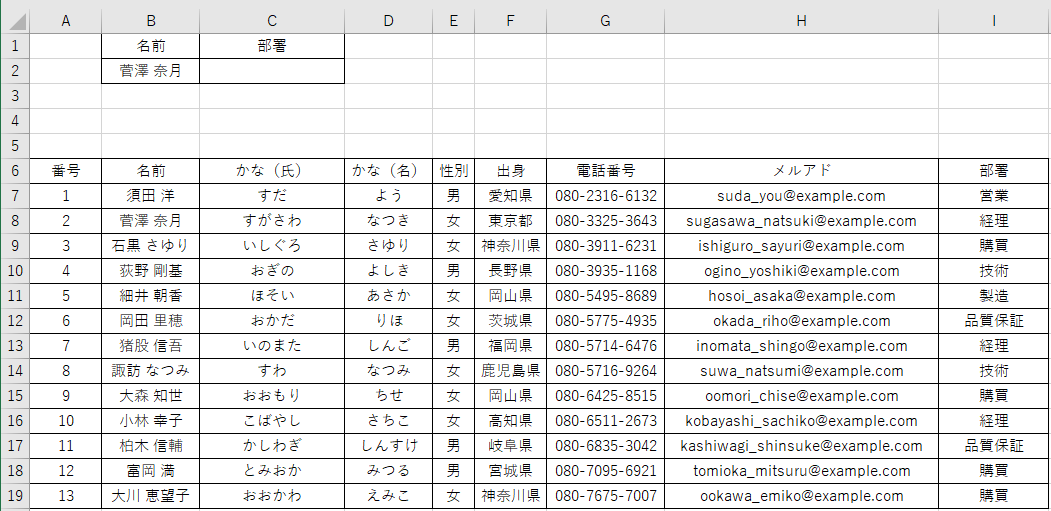Viewport: 1051px width, 511px height.
Task: Select email okada_riho@example.com
Action: pos(802,321)
